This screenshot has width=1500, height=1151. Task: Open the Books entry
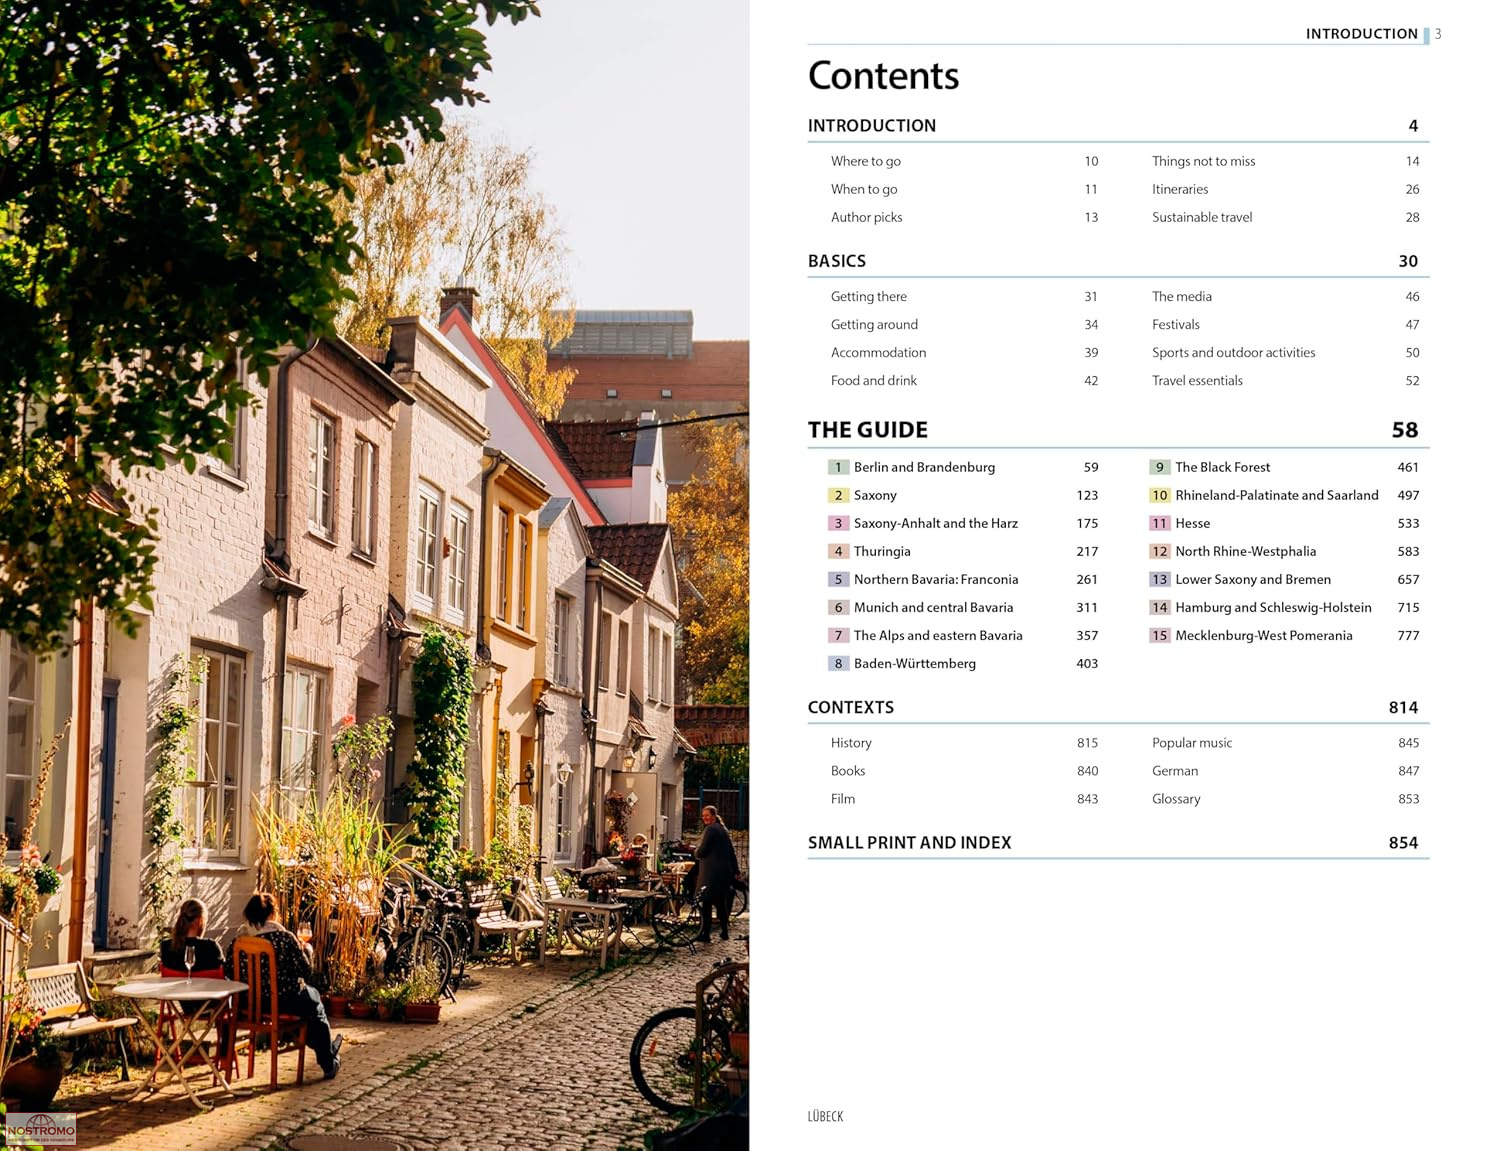click(x=848, y=771)
